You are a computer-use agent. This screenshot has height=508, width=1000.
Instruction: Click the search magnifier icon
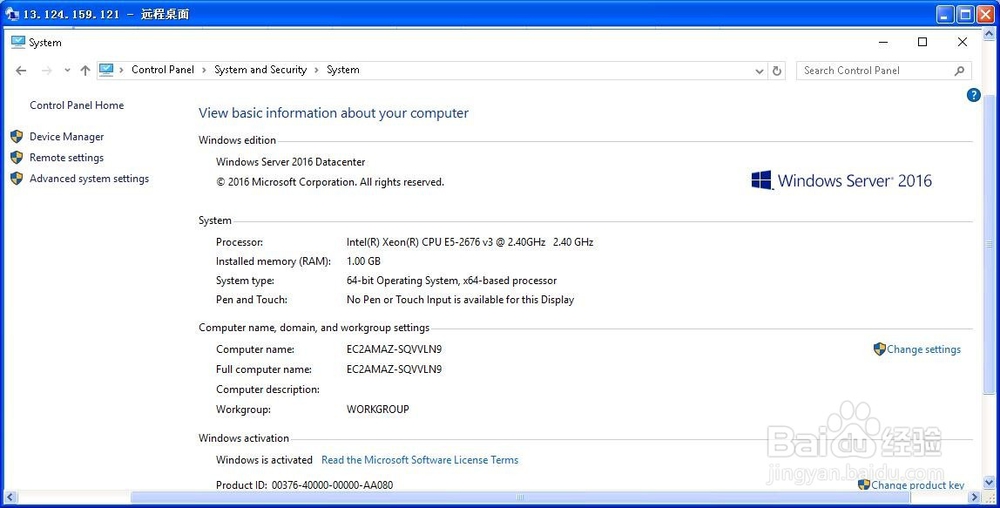pos(960,71)
